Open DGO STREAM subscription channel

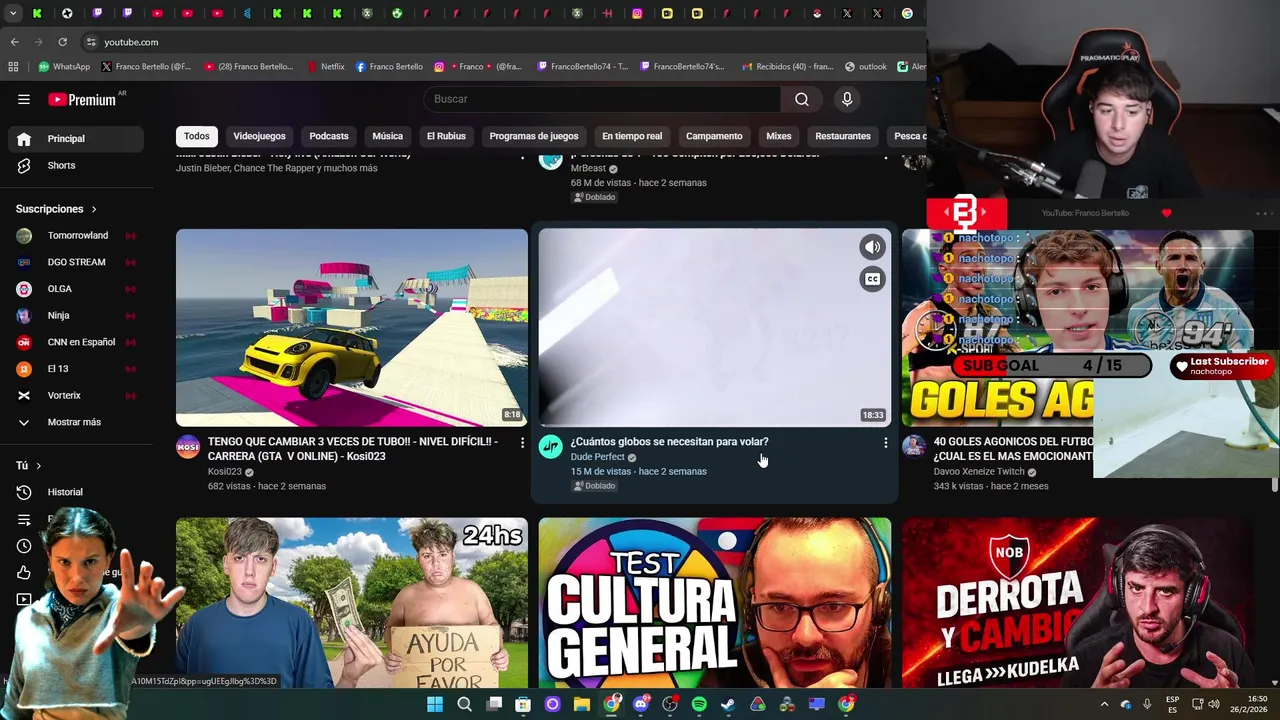pyautogui.click(x=76, y=262)
